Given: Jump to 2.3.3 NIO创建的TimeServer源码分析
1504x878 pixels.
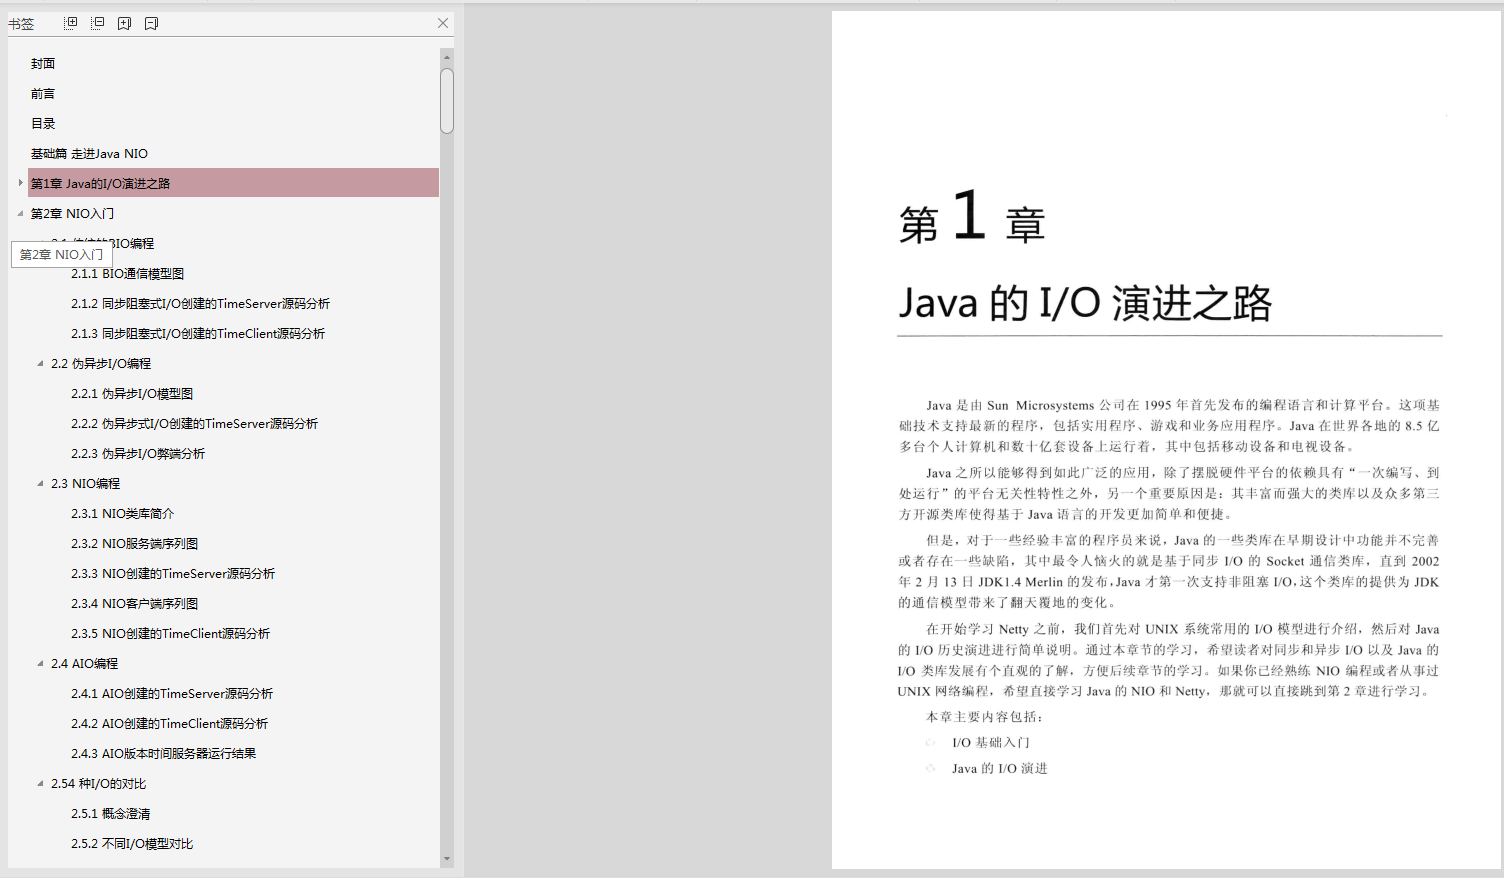Looking at the screenshot, I should coord(173,573).
